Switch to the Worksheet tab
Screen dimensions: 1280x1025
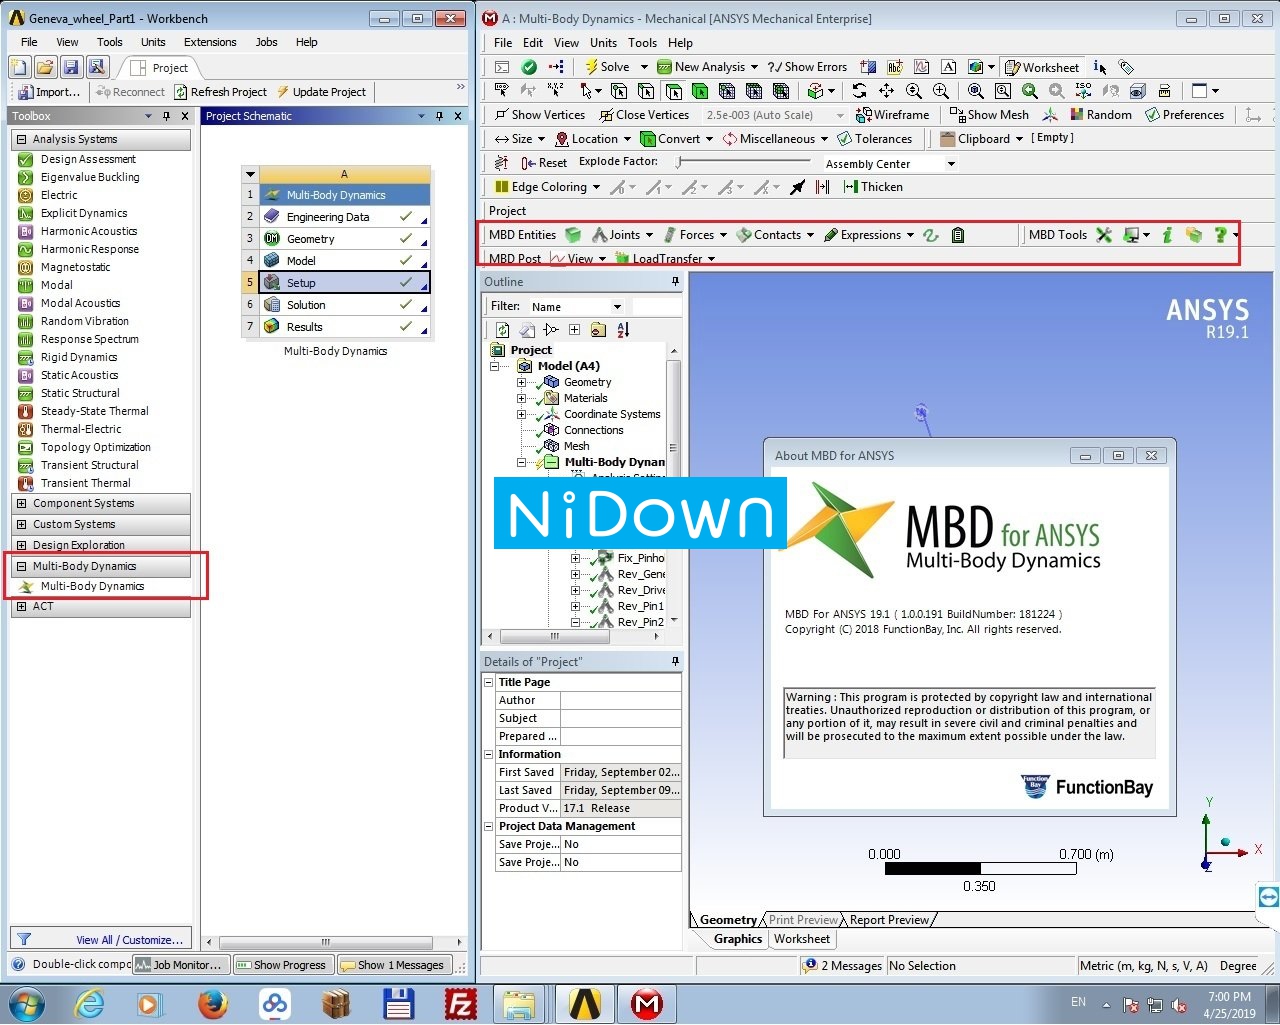(x=802, y=938)
